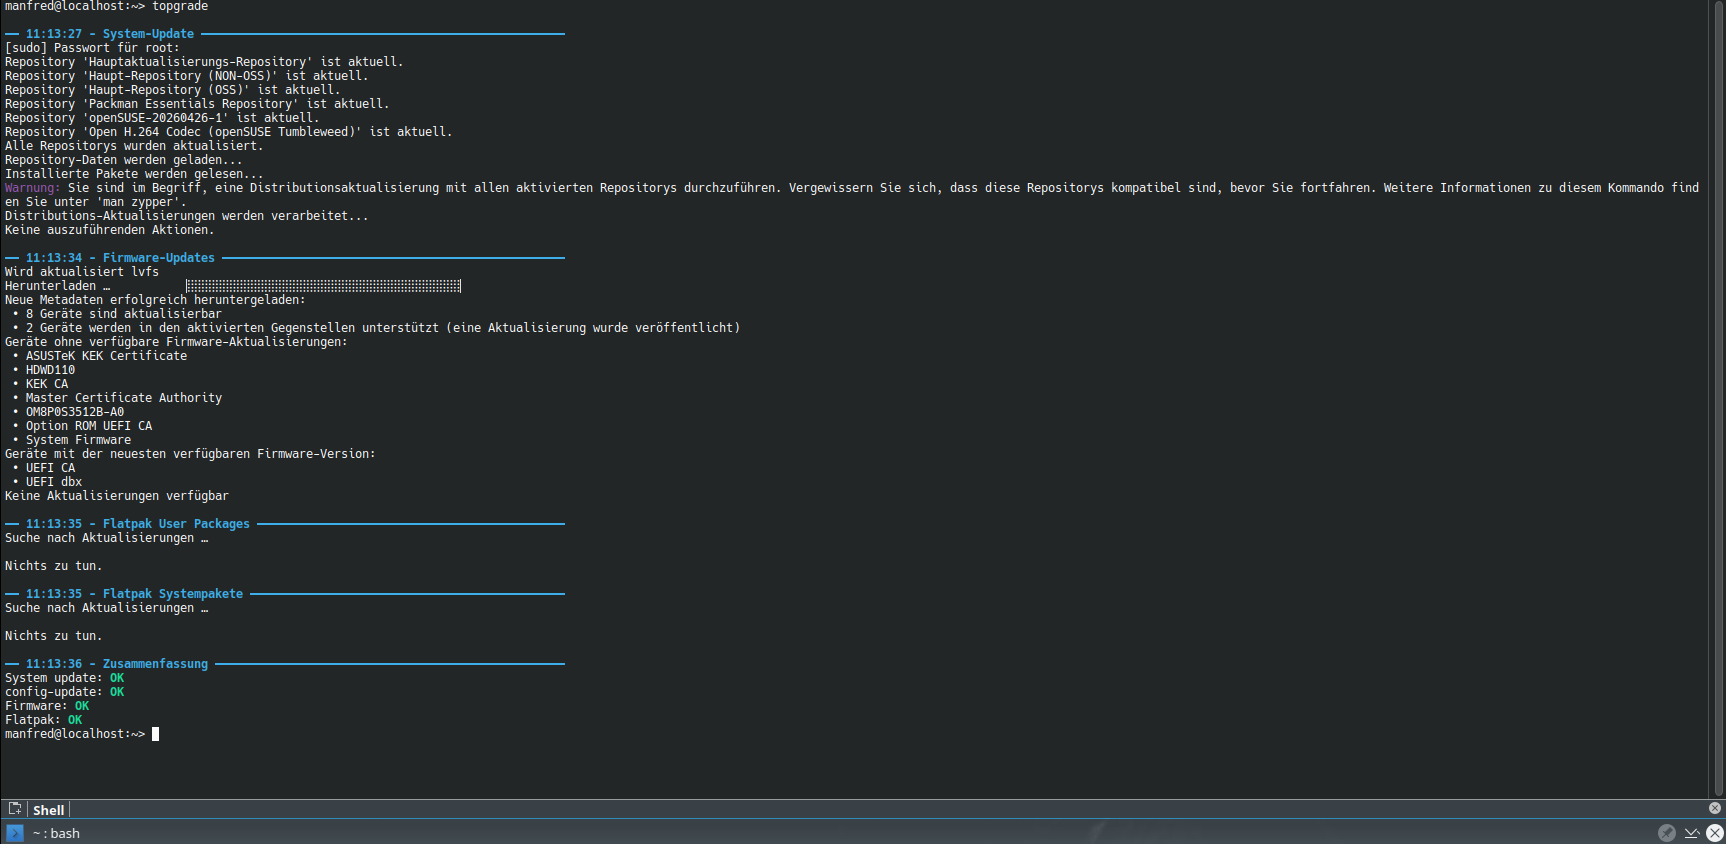This screenshot has width=1726, height=844.
Task: Click the 'Keine auszuführenden Aktionen.' line
Action: [110, 230]
